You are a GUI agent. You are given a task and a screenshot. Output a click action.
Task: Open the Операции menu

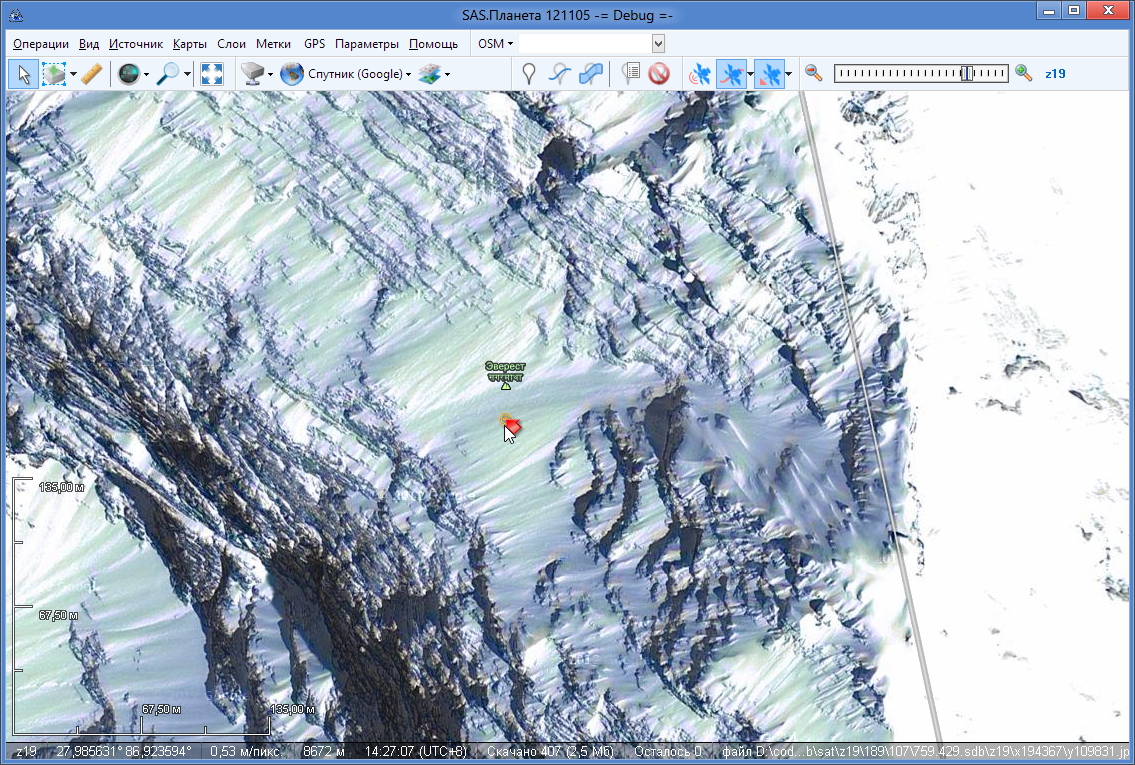point(41,44)
